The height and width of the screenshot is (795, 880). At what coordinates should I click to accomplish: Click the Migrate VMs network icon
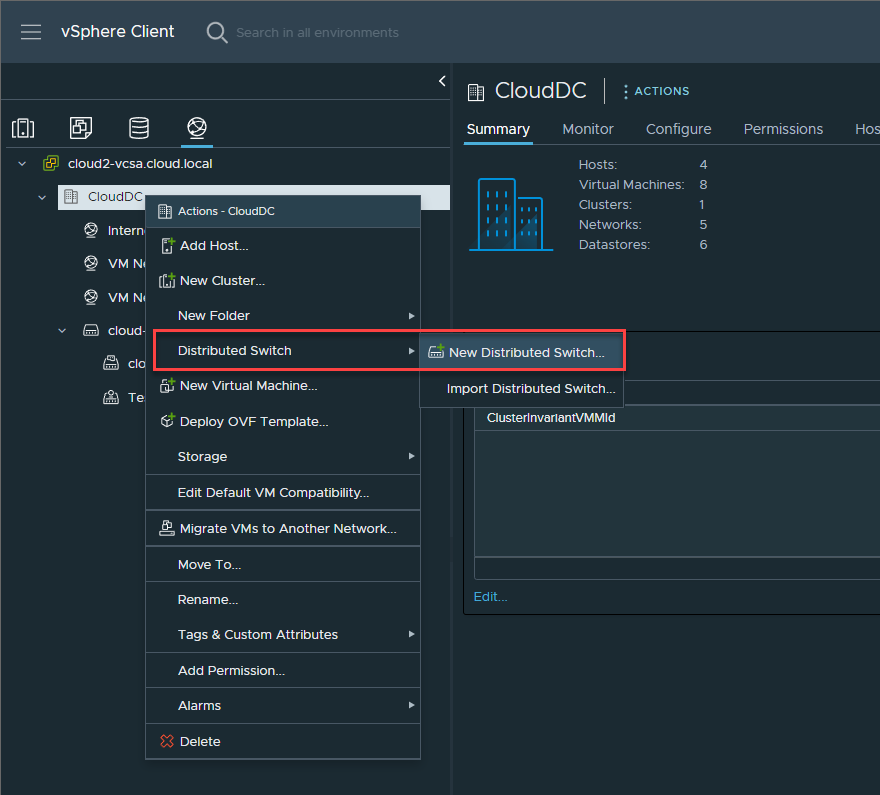pos(167,528)
